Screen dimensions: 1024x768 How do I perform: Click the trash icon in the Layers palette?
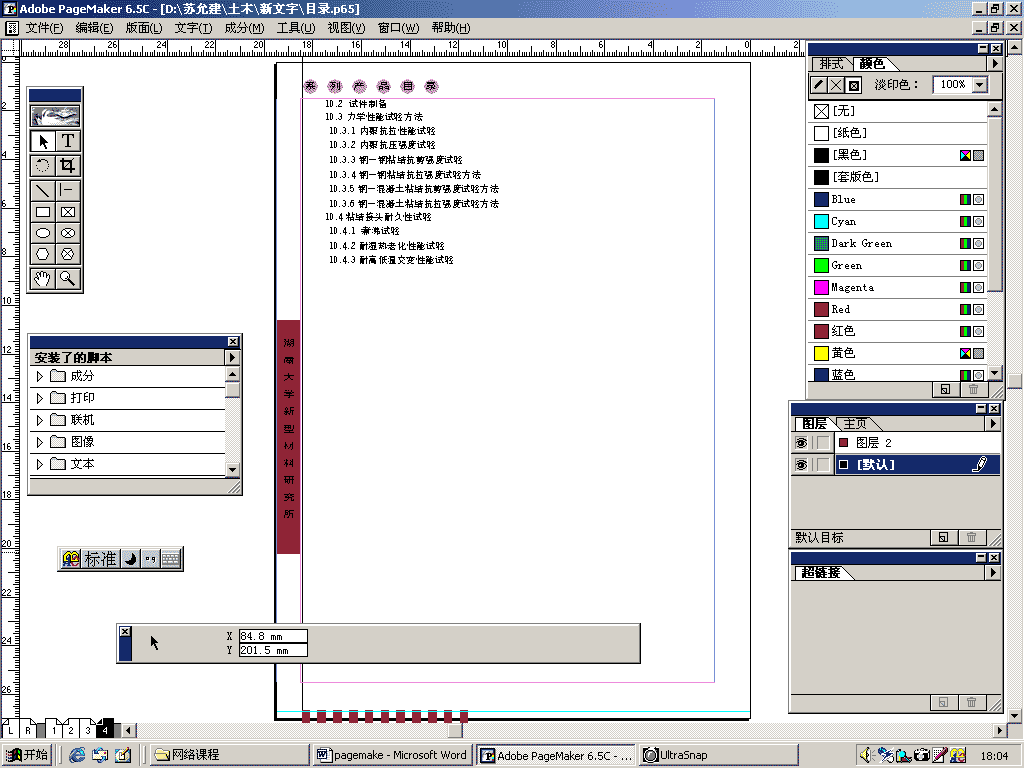[x=970, y=537]
